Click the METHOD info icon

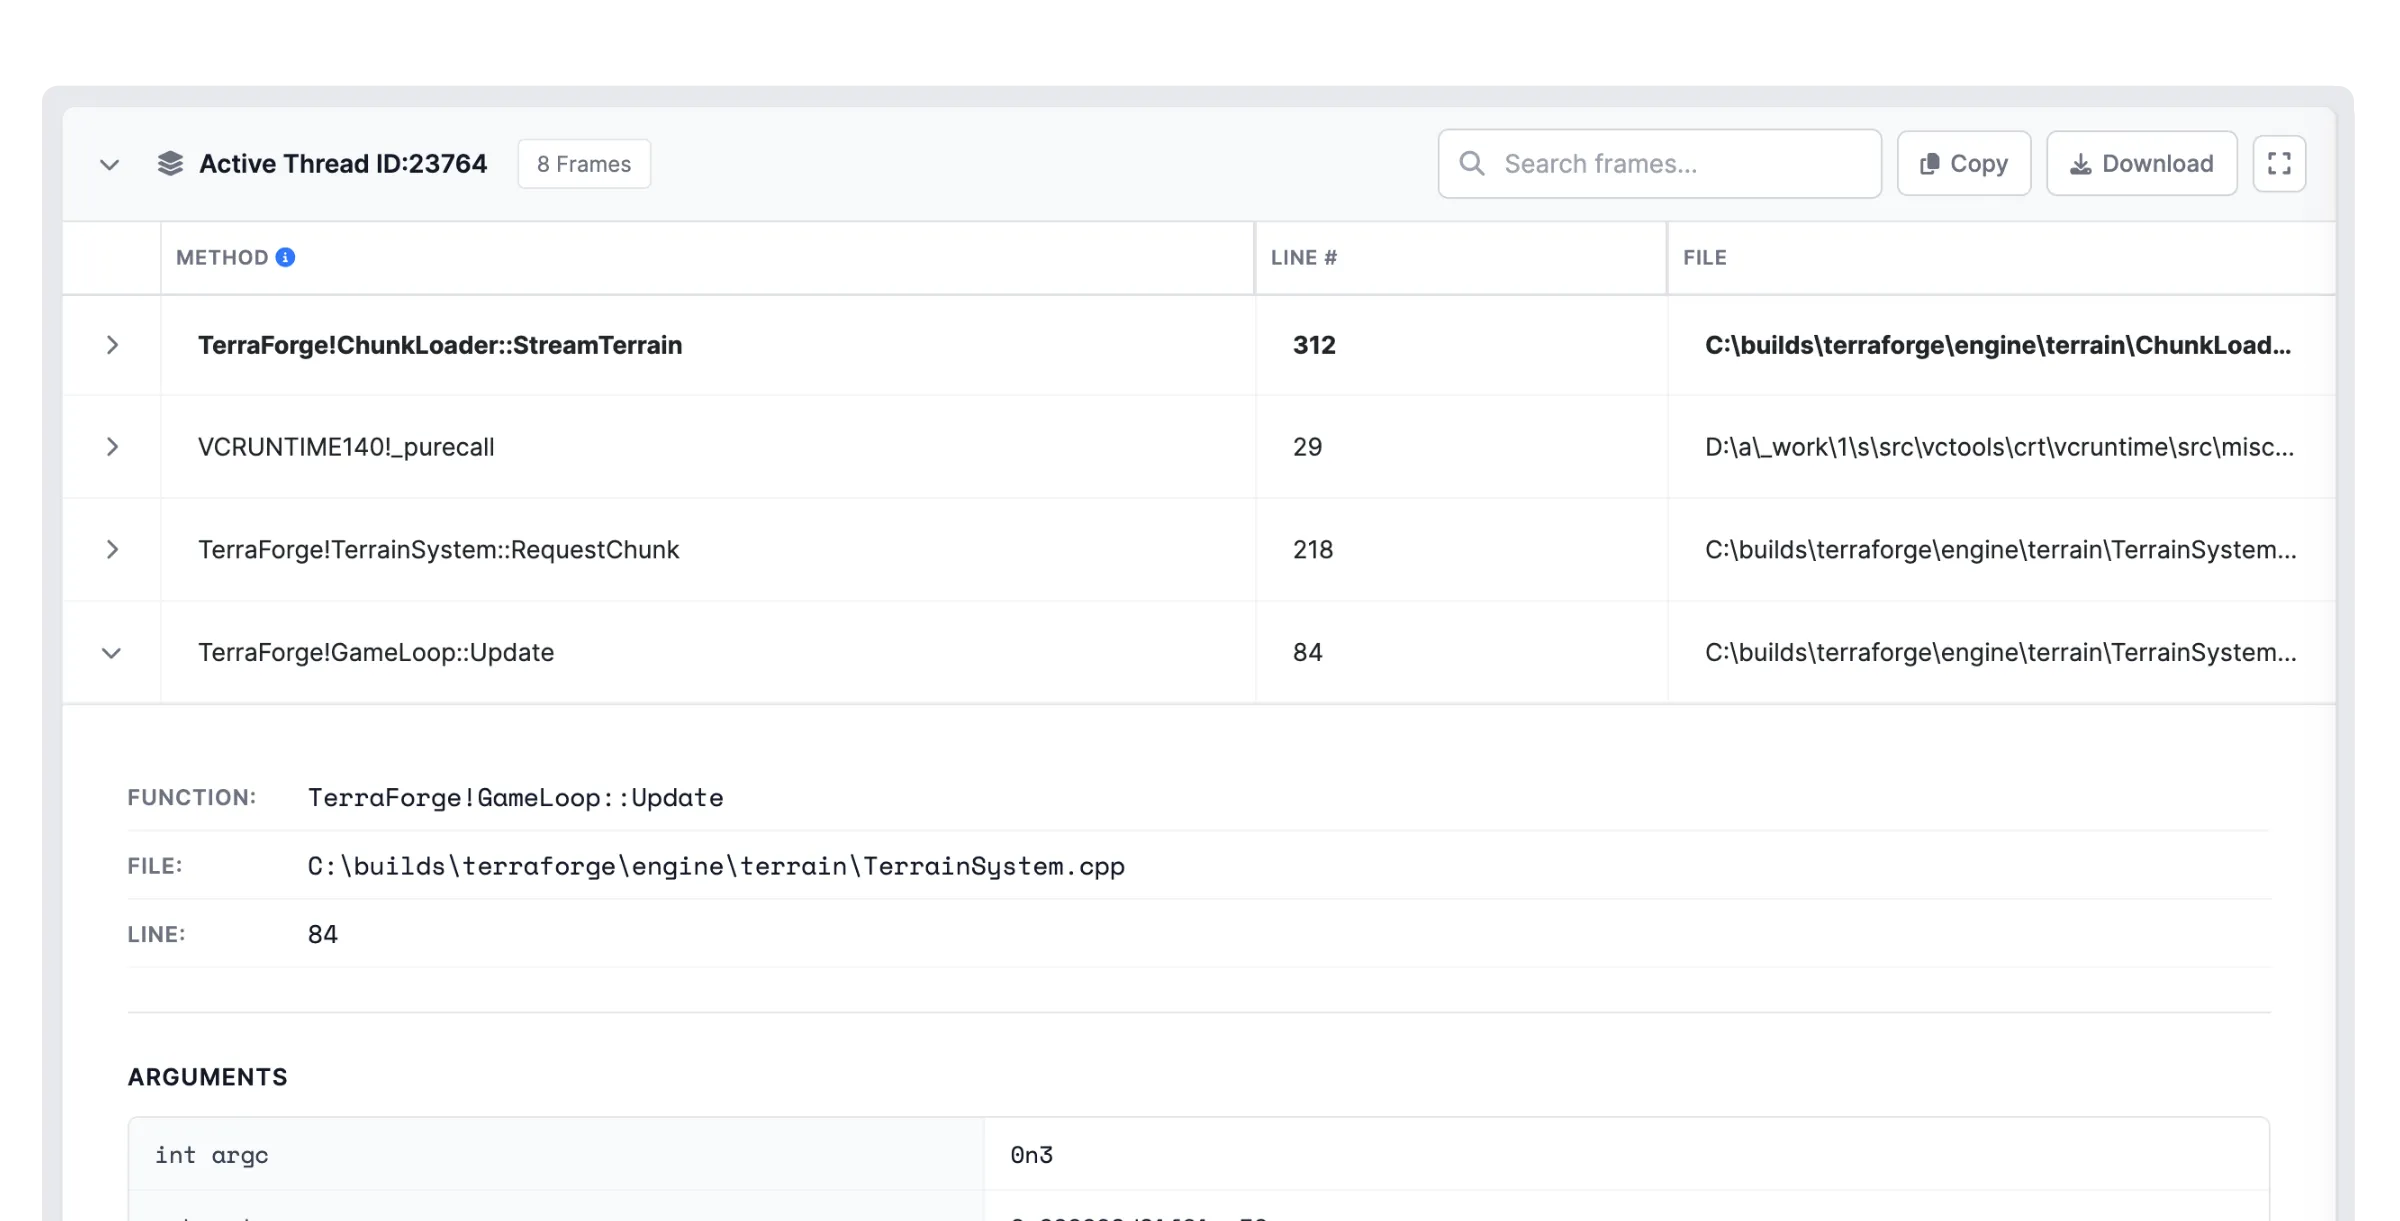285,258
